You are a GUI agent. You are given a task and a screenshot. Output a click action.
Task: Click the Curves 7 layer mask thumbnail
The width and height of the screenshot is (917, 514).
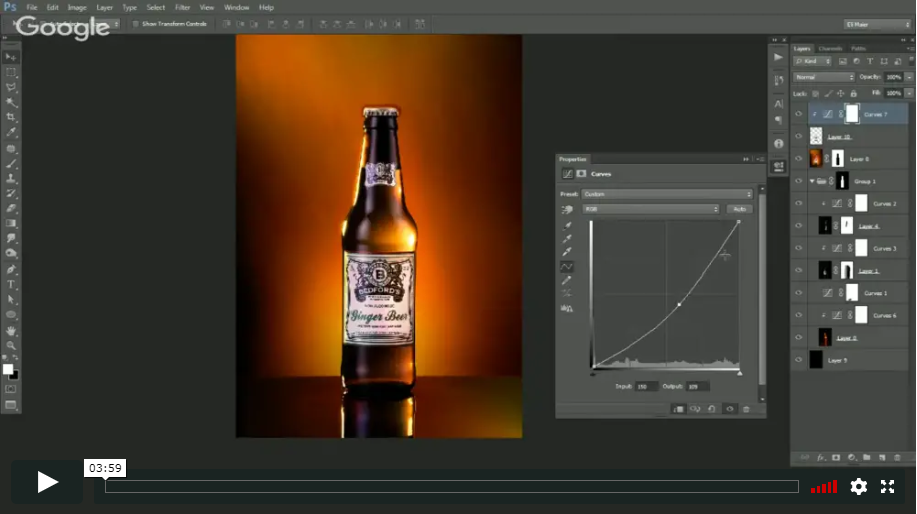coord(852,114)
